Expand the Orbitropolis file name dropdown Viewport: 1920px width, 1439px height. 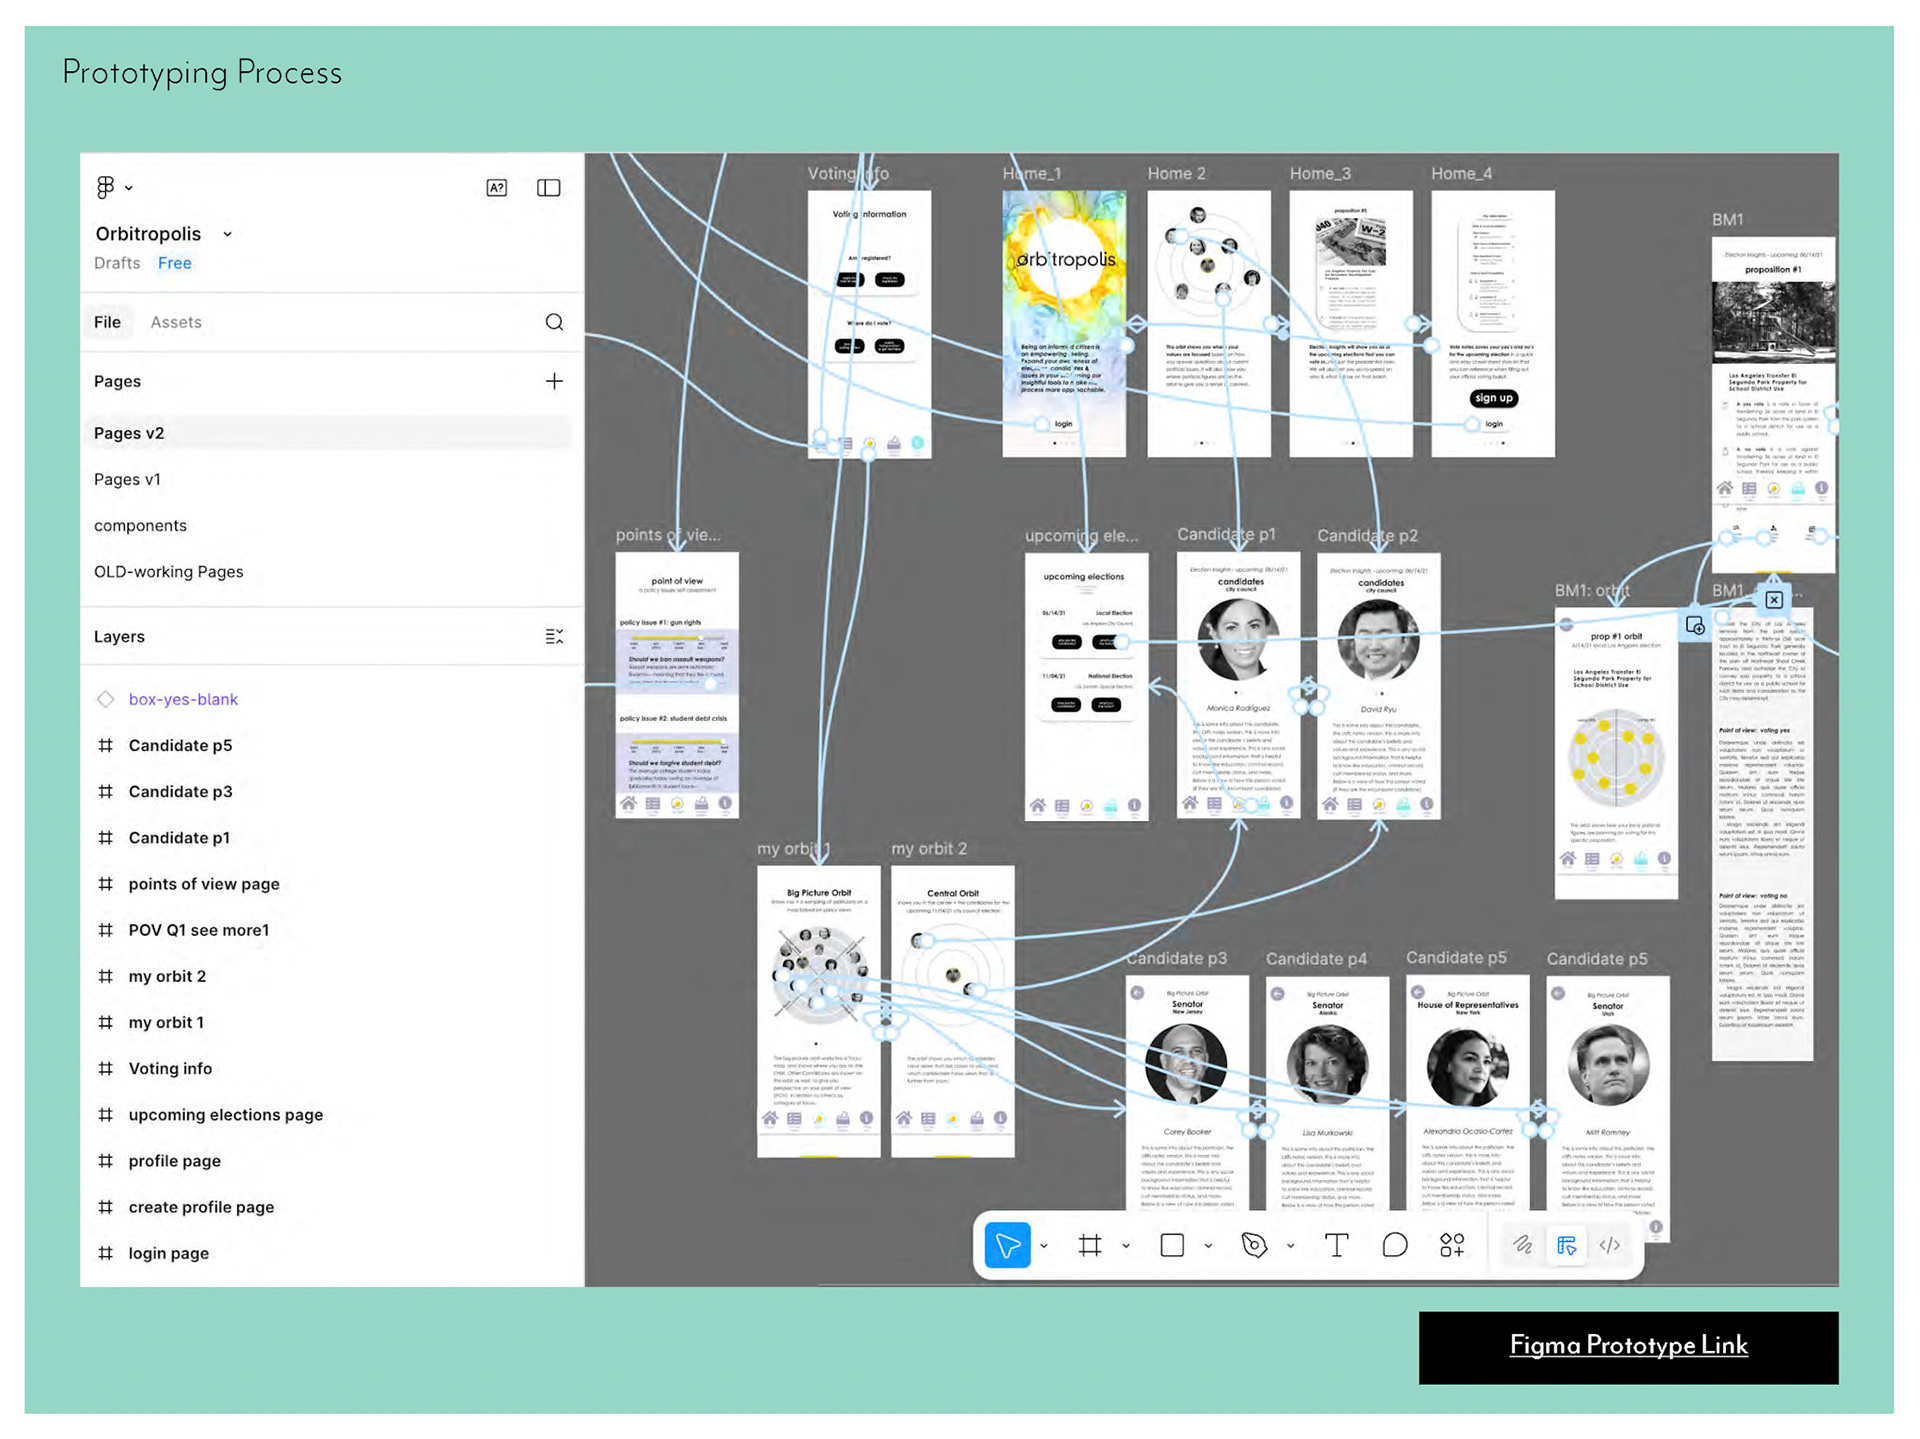(228, 234)
